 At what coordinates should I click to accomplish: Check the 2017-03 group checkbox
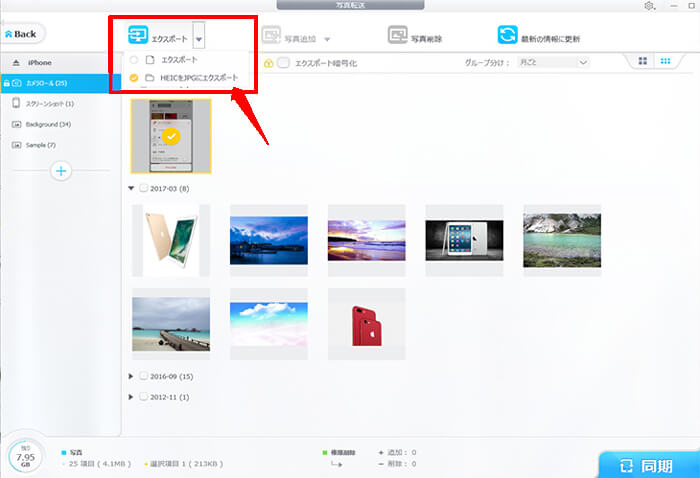pos(144,188)
